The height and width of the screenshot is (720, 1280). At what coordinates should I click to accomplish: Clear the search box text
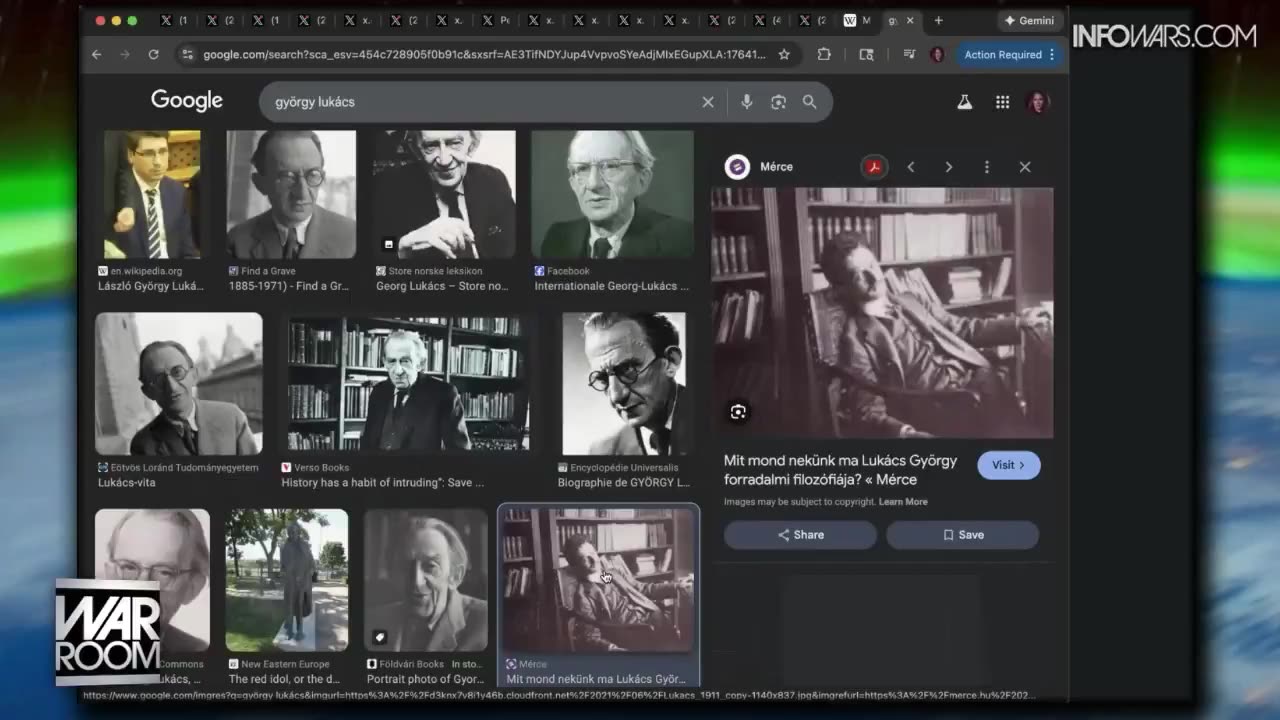point(708,102)
